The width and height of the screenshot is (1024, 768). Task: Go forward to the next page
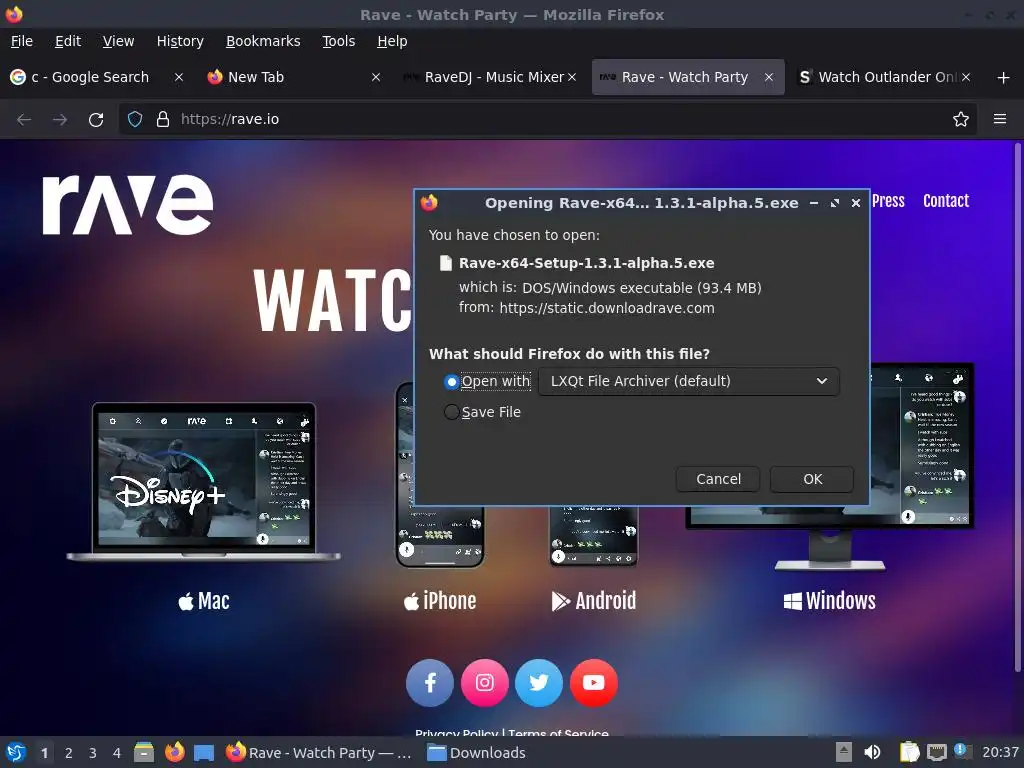(x=60, y=120)
